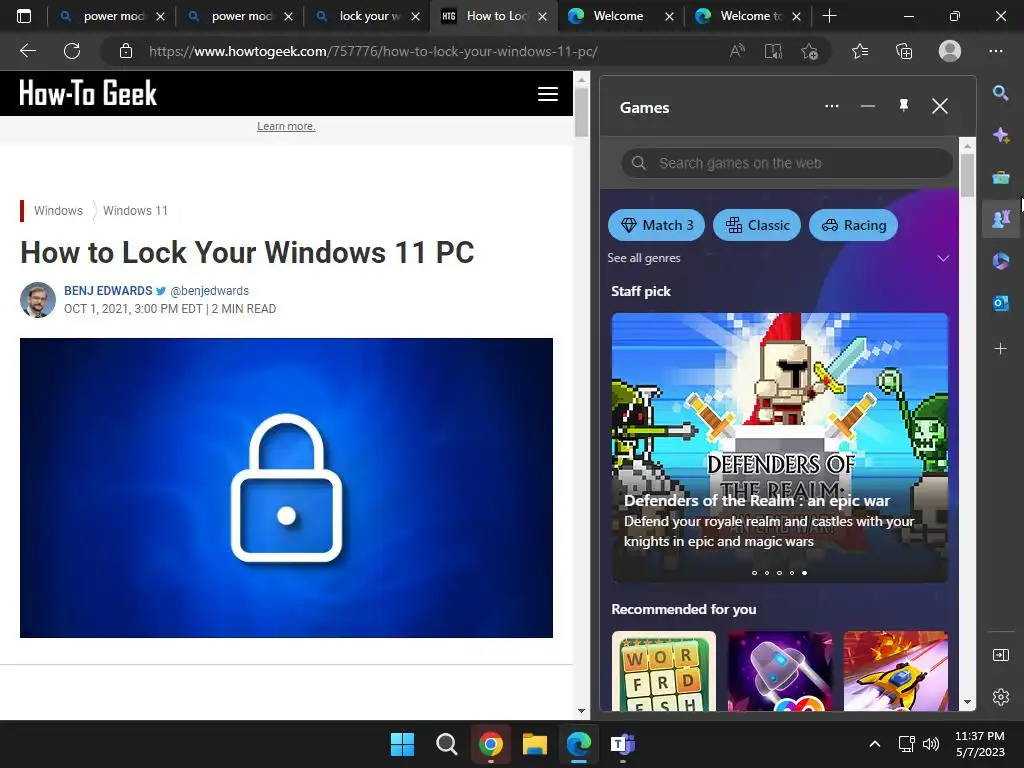This screenshot has height=768, width=1024.
Task: Expand See all genres chevron
Action: point(943,258)
